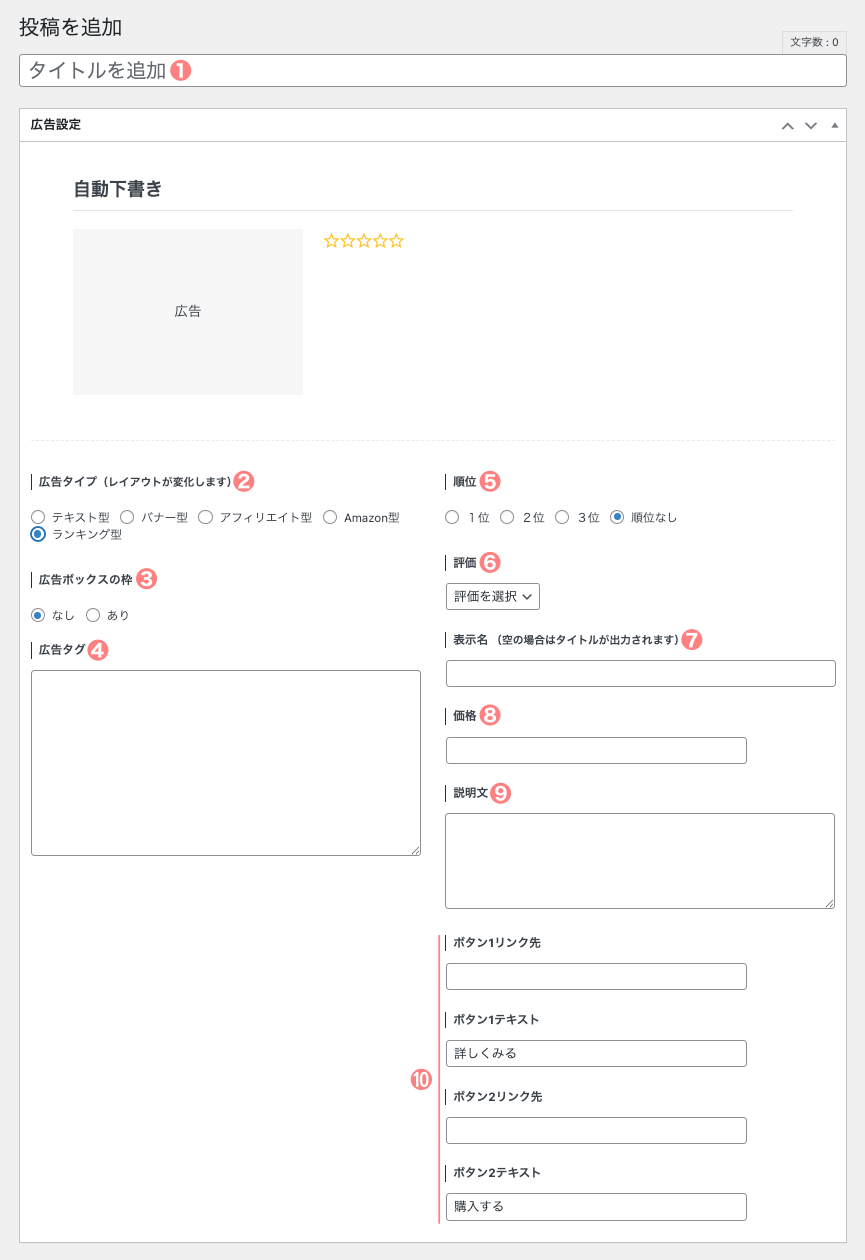Pick the 3位 ranking option
The width and height of the screenshot is (865, 1260).
(562, 517)
